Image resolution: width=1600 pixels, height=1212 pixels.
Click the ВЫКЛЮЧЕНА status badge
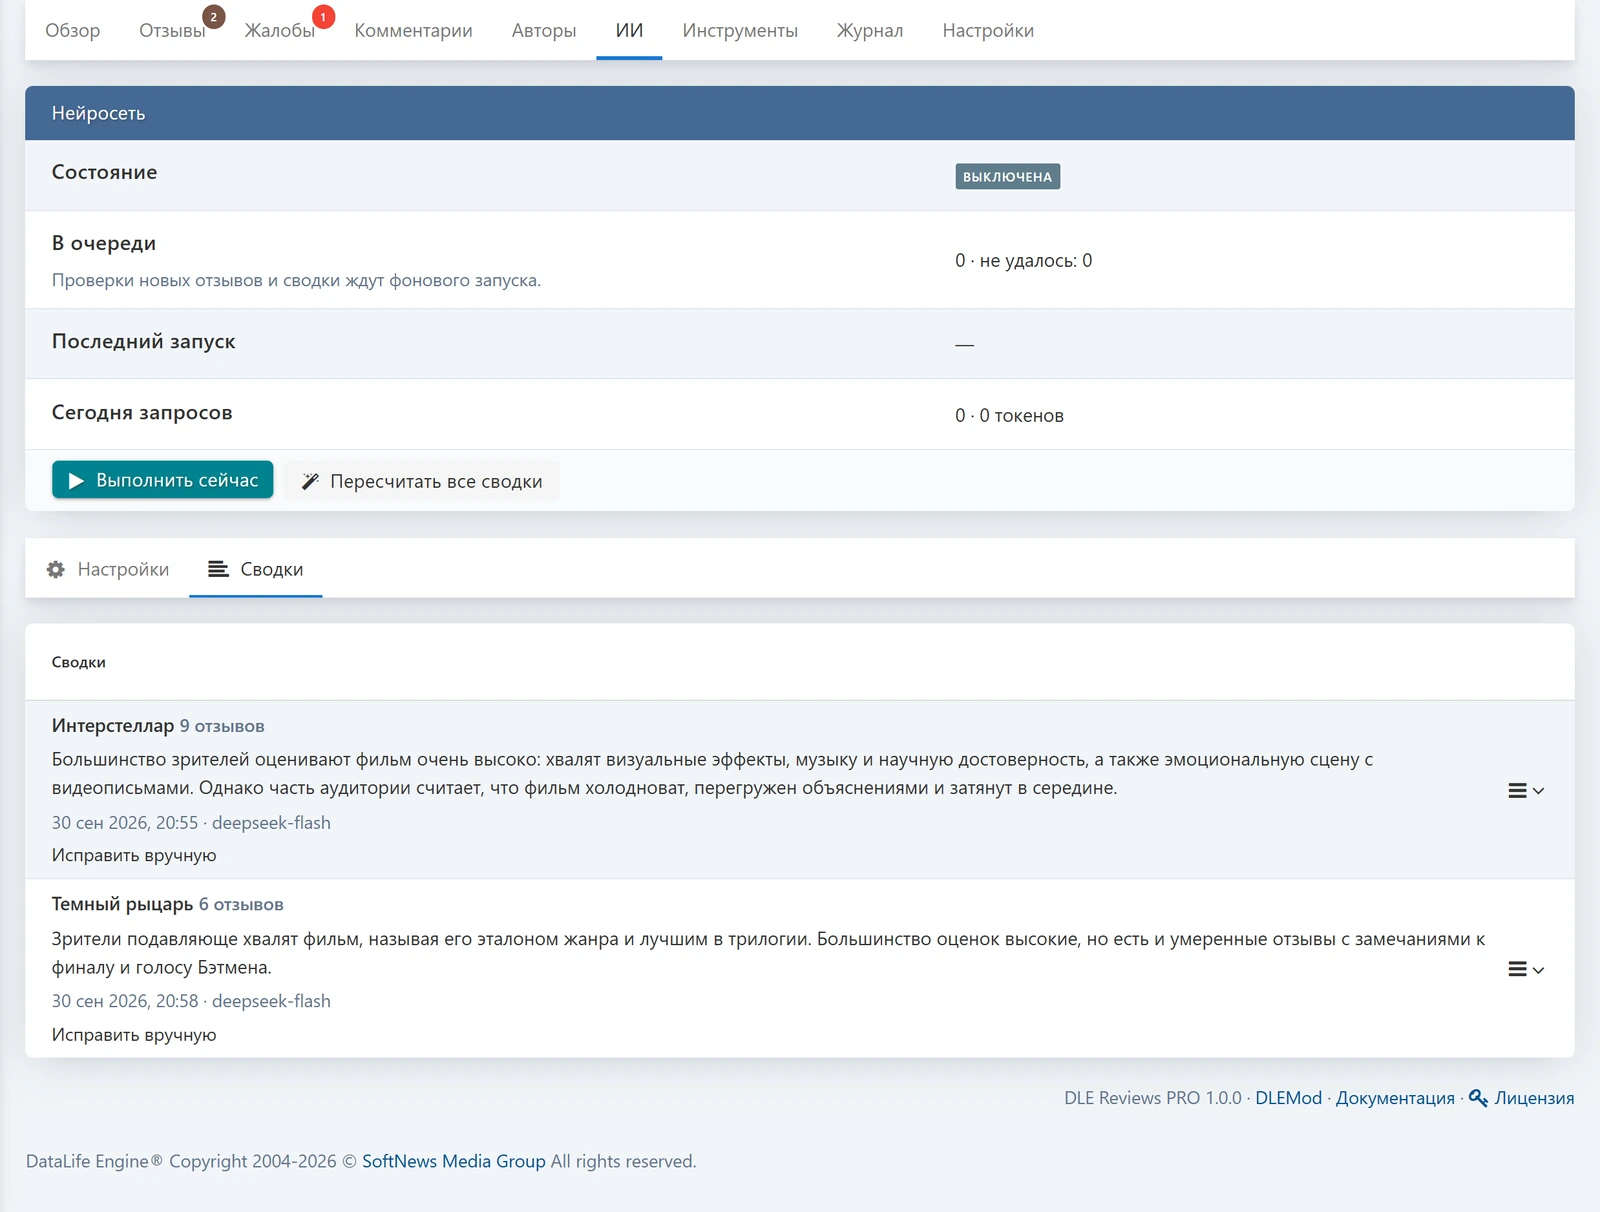tap(1007, 177)
